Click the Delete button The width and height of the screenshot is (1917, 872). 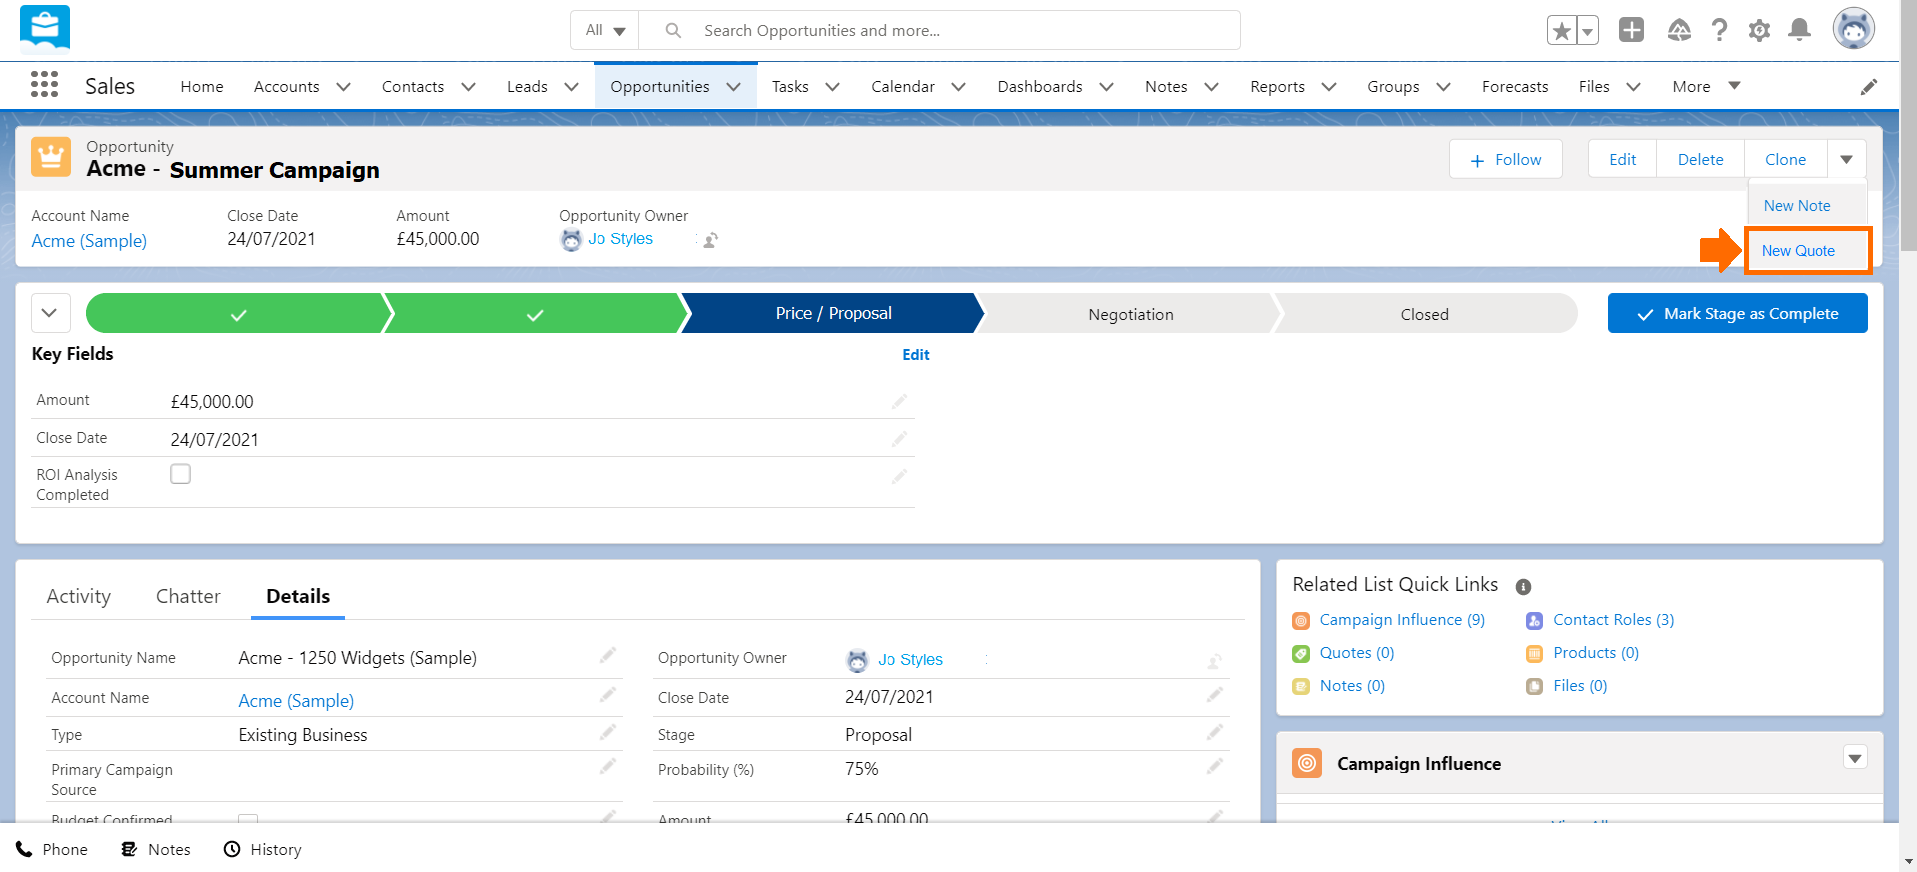click(x=1700, y=159)
